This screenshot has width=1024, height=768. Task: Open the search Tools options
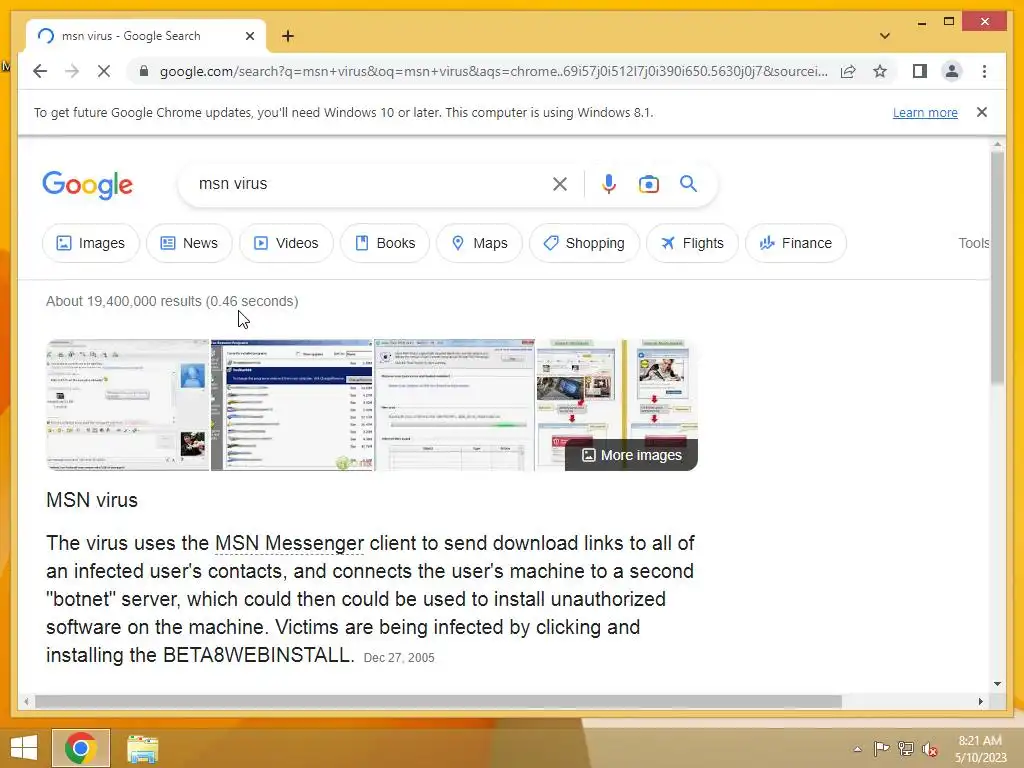(974, 243)
